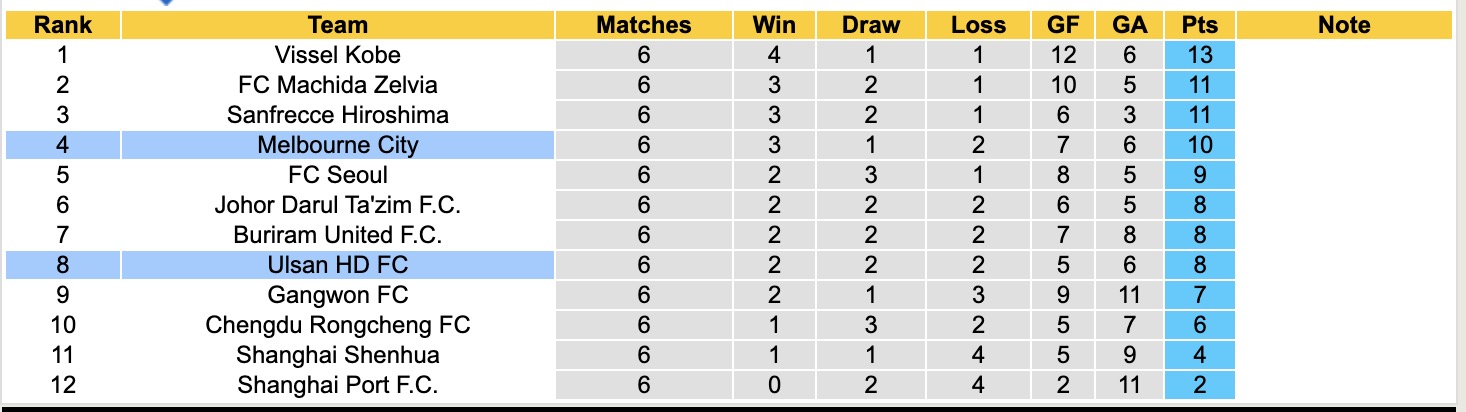Click the GF column header
Viewport: 1466px width, 412px height.
tap(1062, 25)
